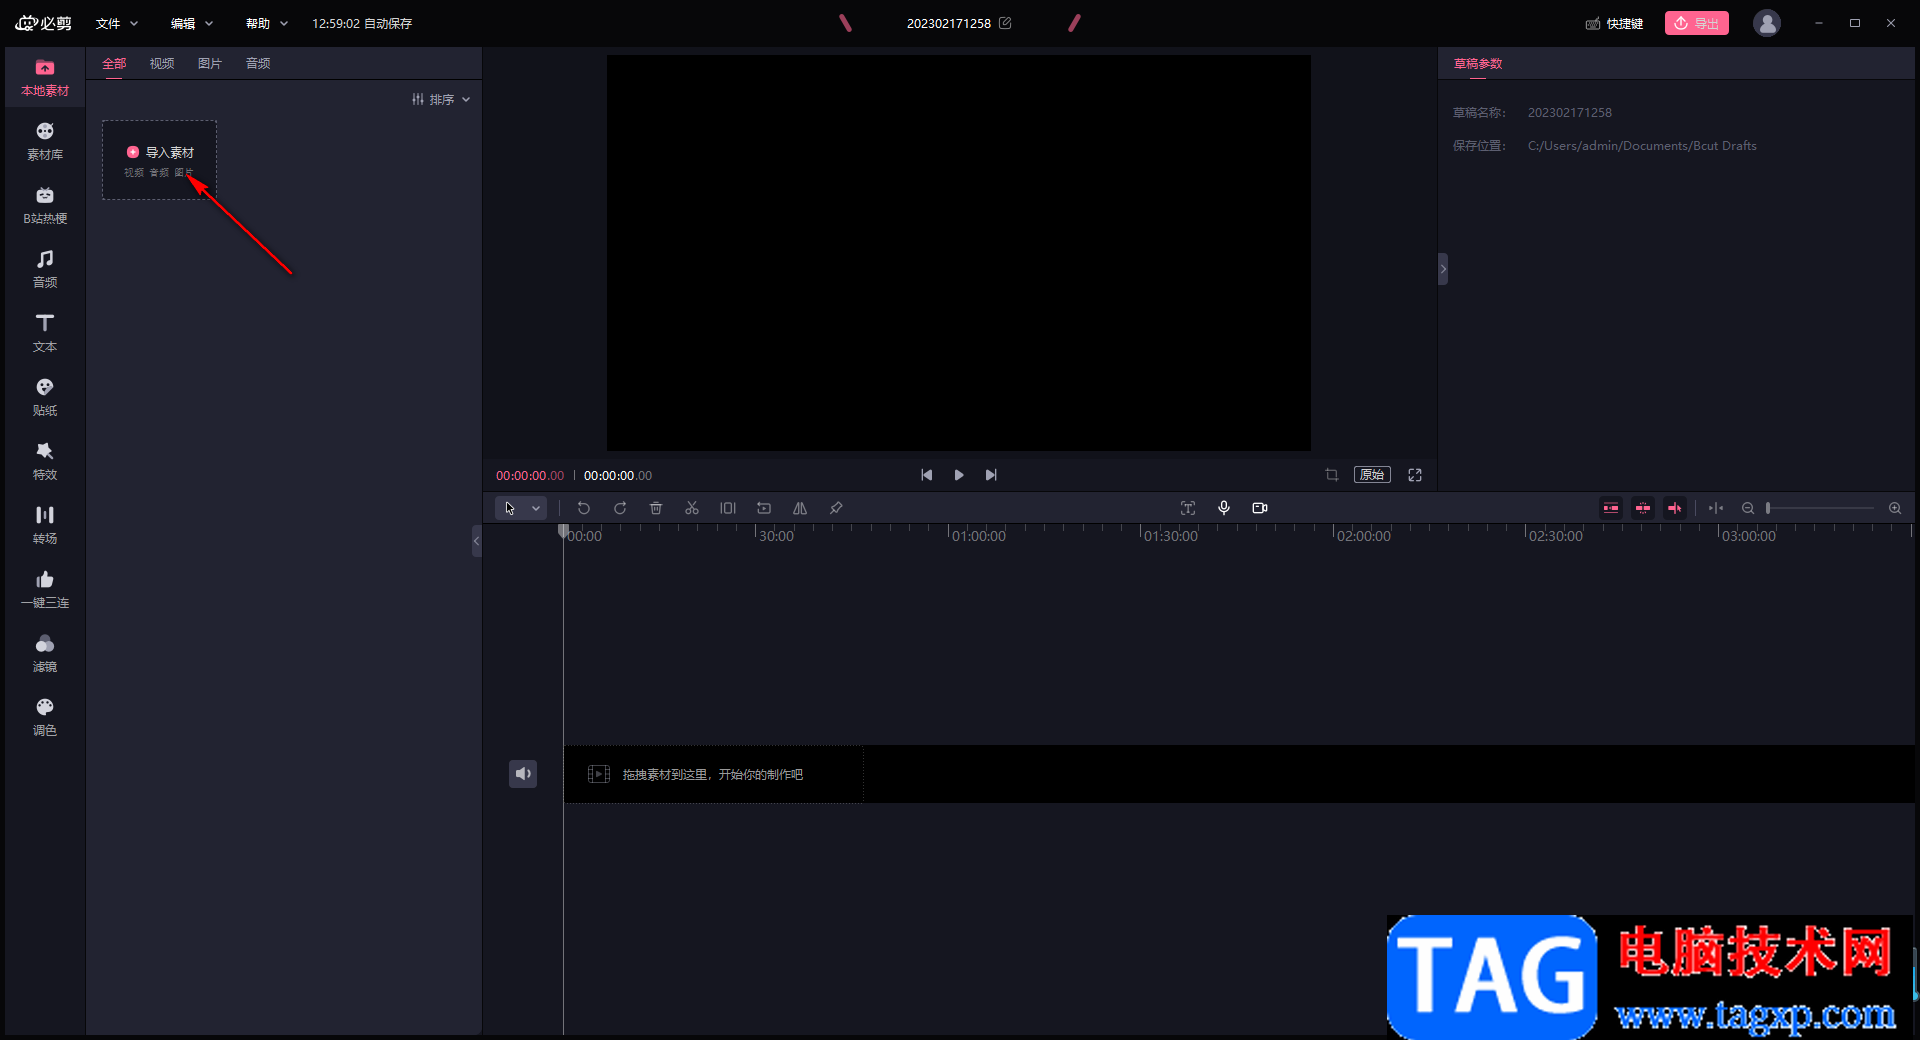Toggle the third pink preview-axis button on timeline

click(x=1675, y=508)
